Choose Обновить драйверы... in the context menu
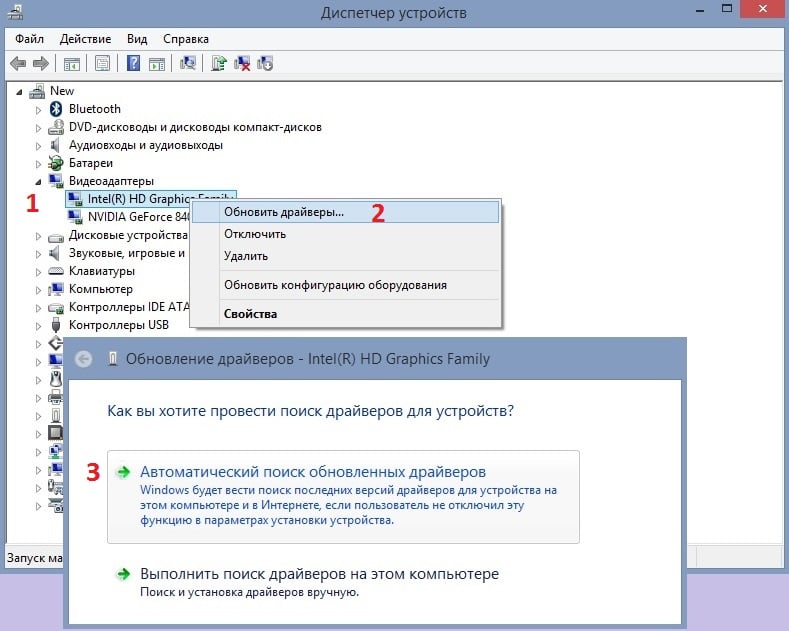This screenshot has width=789, height=631. point(346,212)
